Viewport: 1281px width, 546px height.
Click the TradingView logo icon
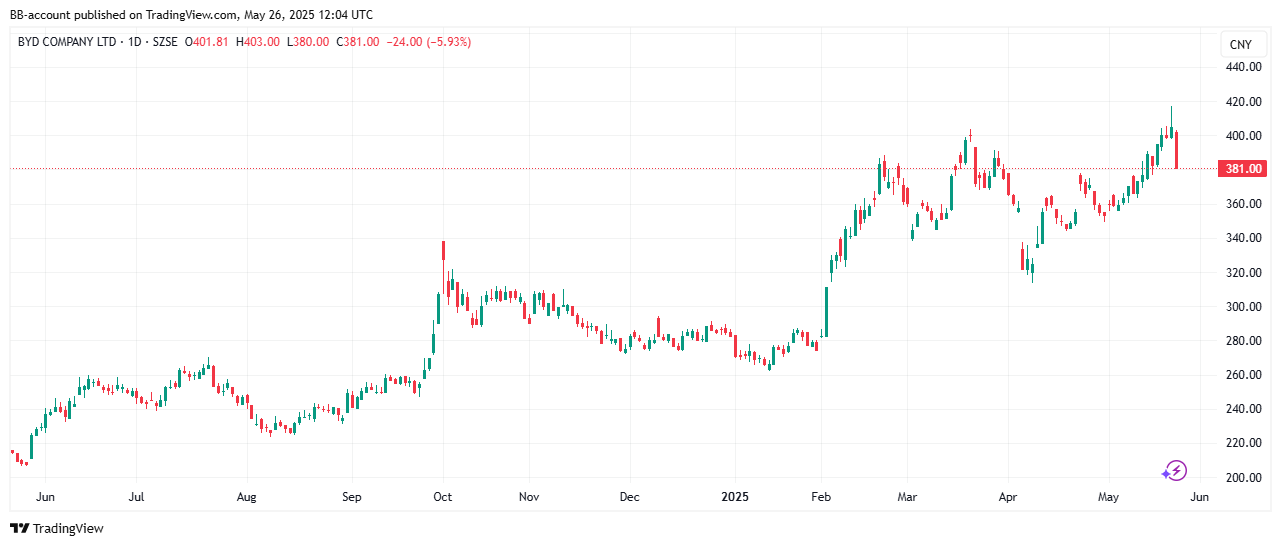coord(19,528)
